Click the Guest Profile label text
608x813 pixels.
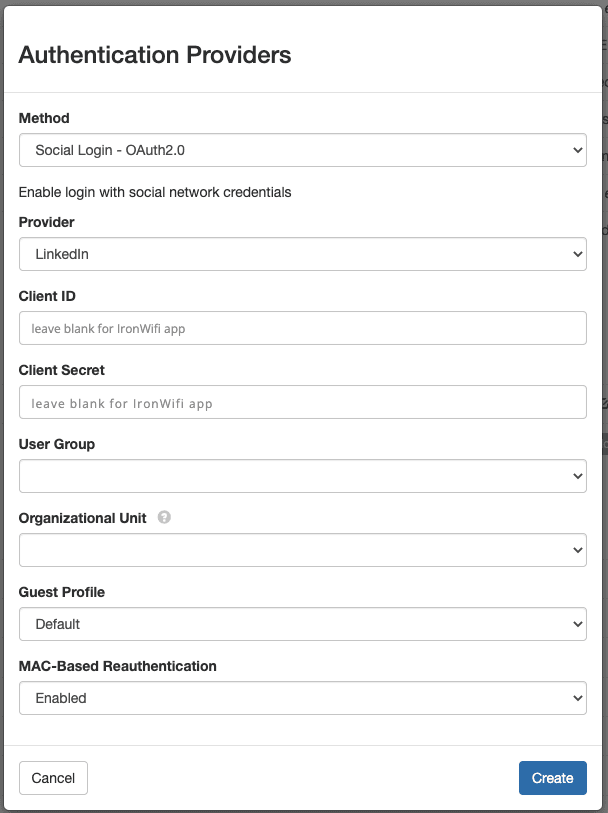tap(62, 592)
